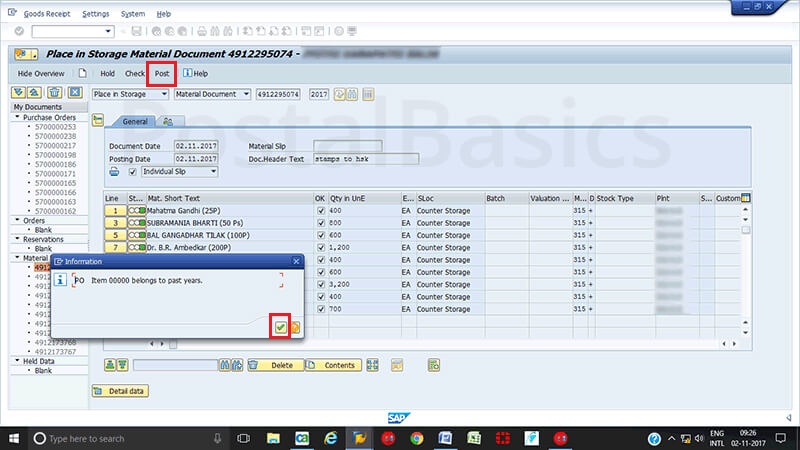Toggle the checkbox beside Individual Slip
This screenshot has height=450, width=800.
pos(132,172)
